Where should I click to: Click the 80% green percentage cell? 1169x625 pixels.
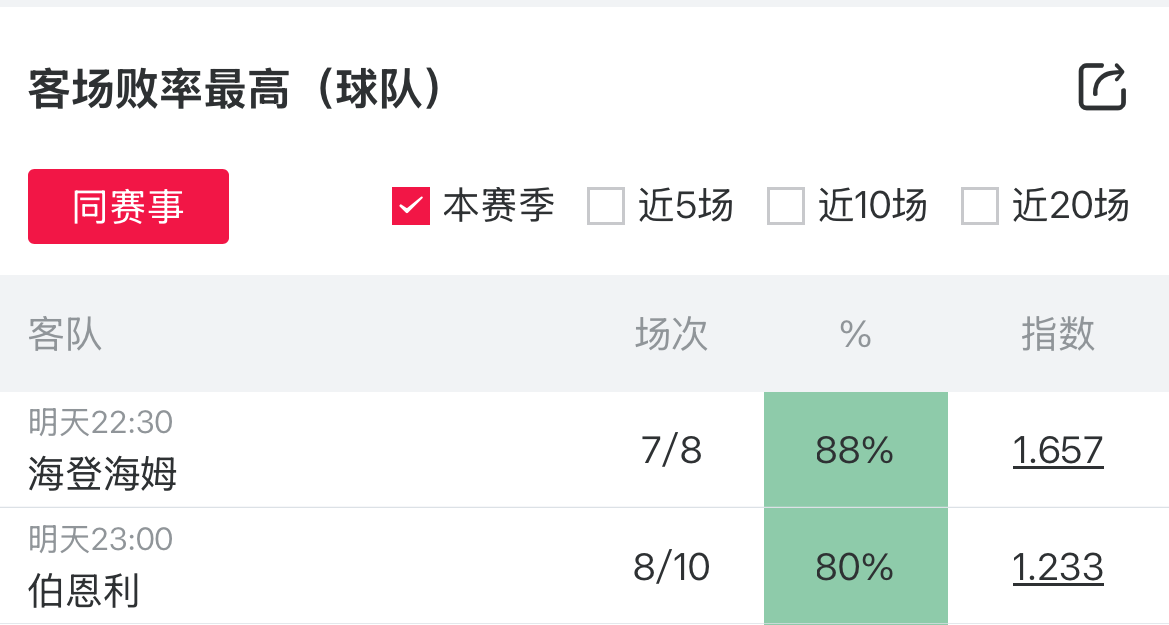855,567
